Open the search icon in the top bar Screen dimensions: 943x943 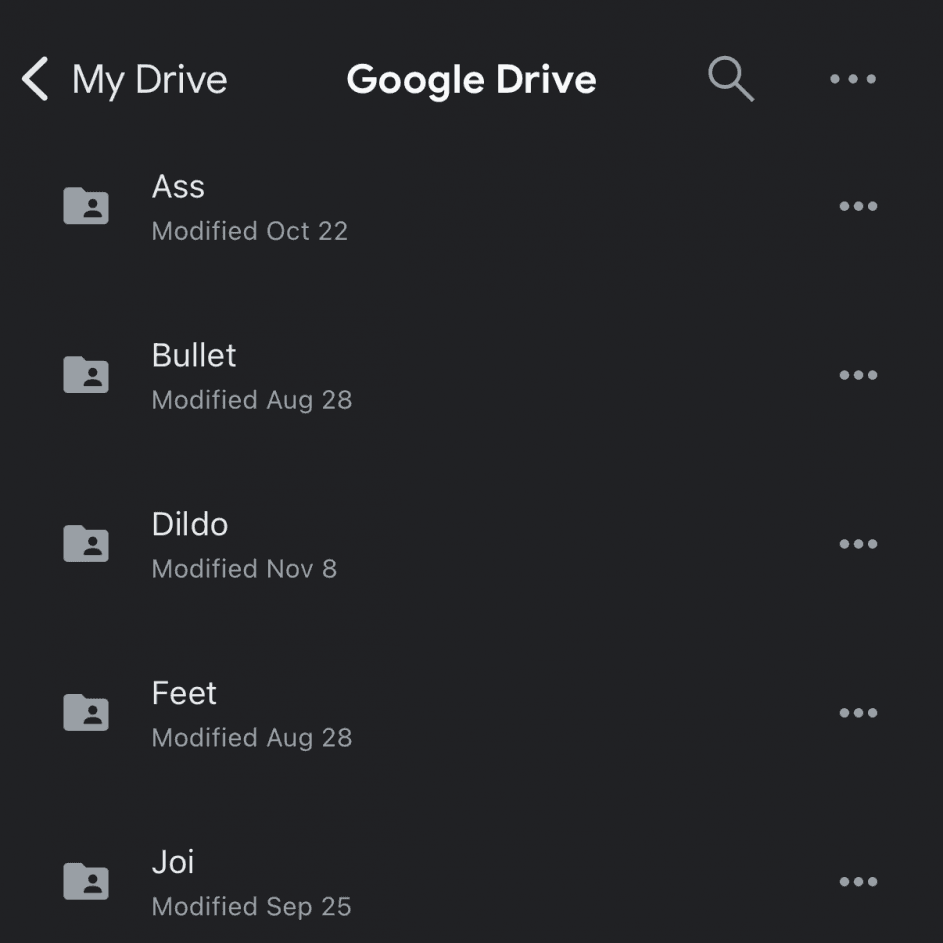[729, 79]
